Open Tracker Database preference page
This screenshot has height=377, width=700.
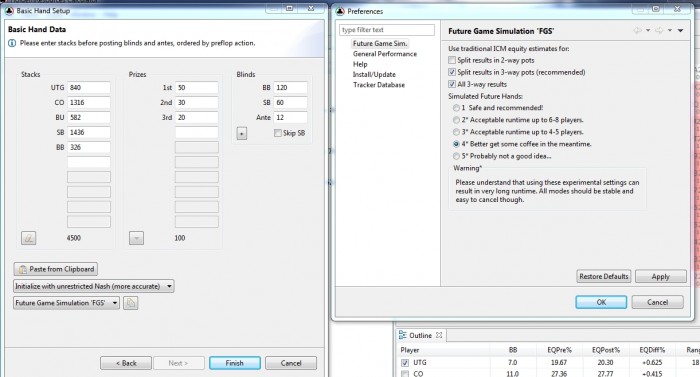(x=379, y=85)
